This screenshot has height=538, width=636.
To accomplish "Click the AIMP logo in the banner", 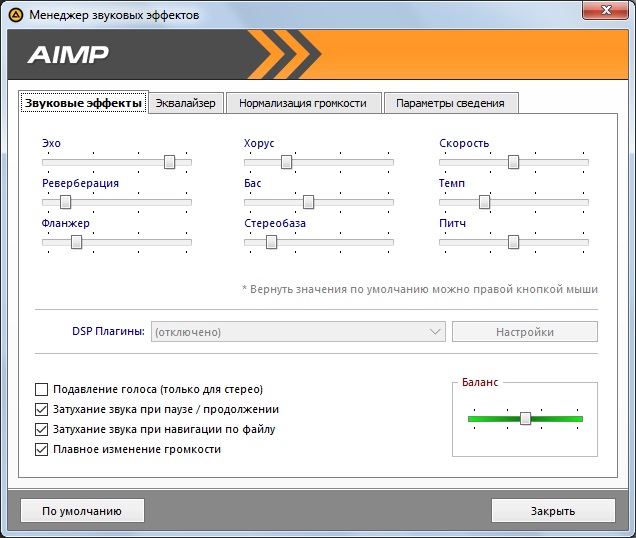I will click(68, 55).
